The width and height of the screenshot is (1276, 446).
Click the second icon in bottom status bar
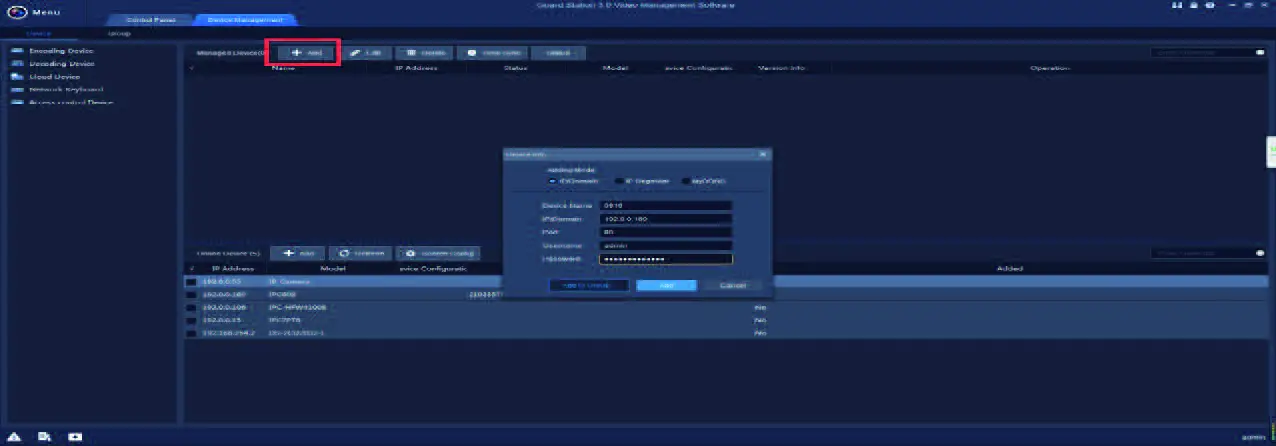pos(44,437)
